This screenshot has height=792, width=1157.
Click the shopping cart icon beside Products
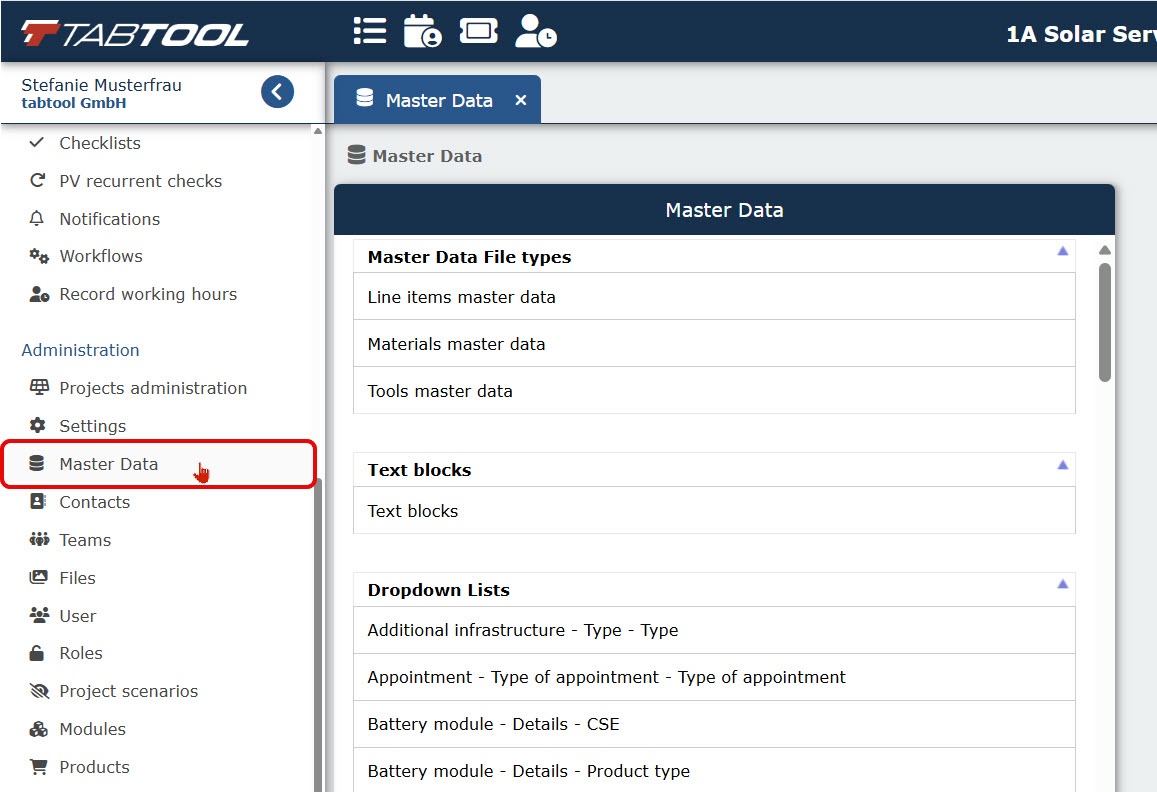tap(38, 767)
